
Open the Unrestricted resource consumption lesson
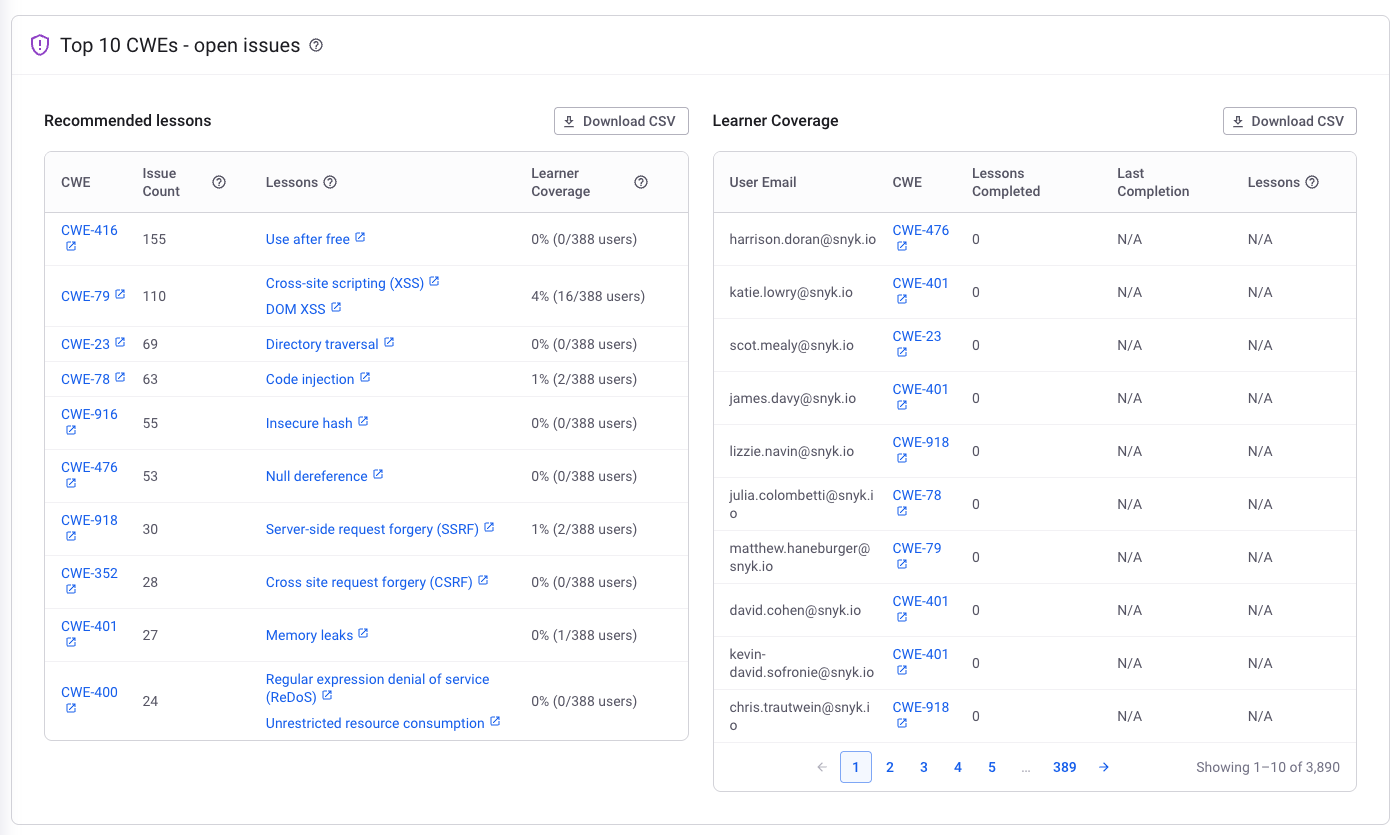point(375,723)
